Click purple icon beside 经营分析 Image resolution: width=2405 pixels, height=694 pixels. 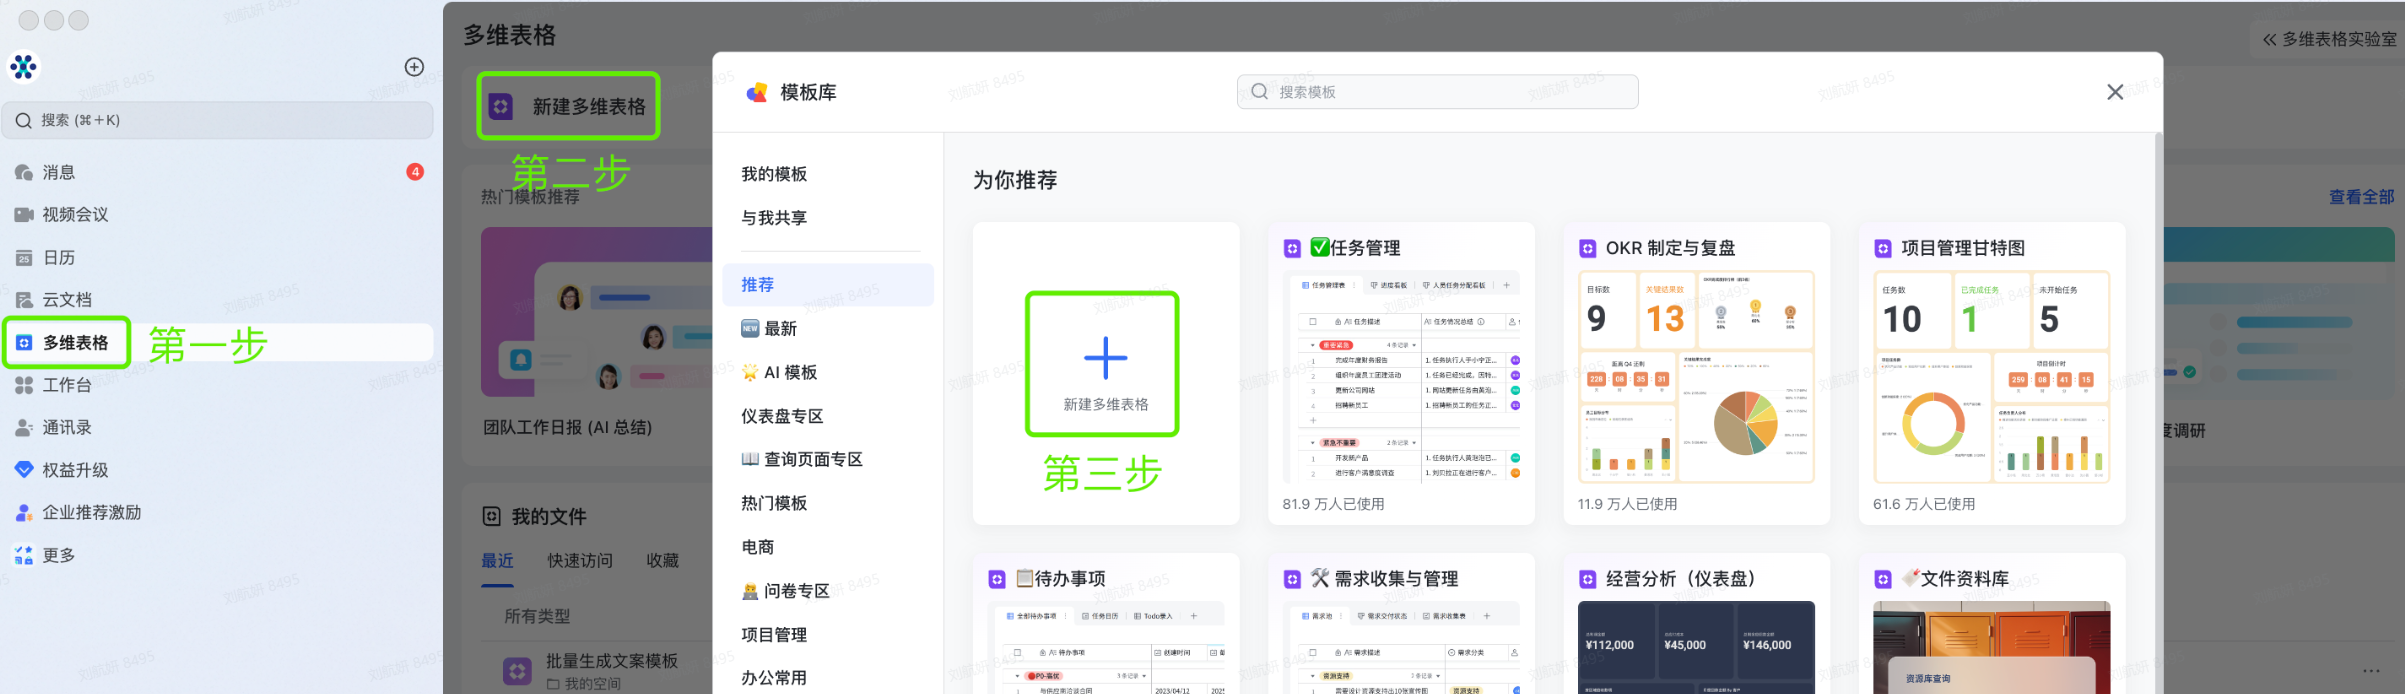(1587, 579)
